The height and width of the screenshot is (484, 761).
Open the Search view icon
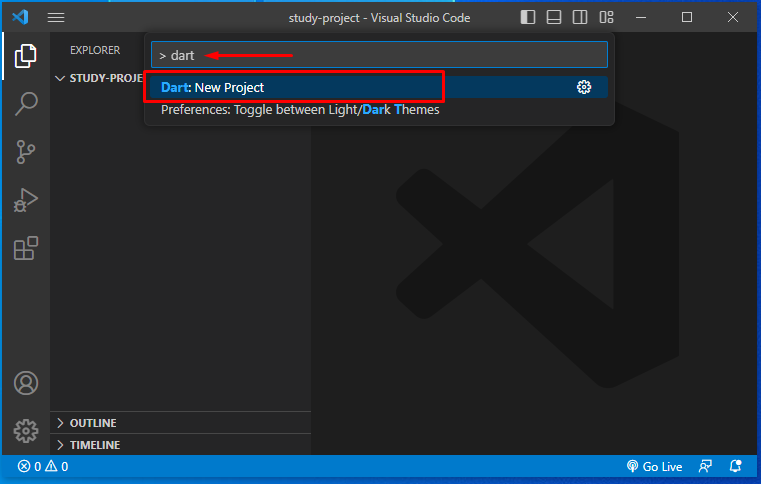(x=25, y=103)
